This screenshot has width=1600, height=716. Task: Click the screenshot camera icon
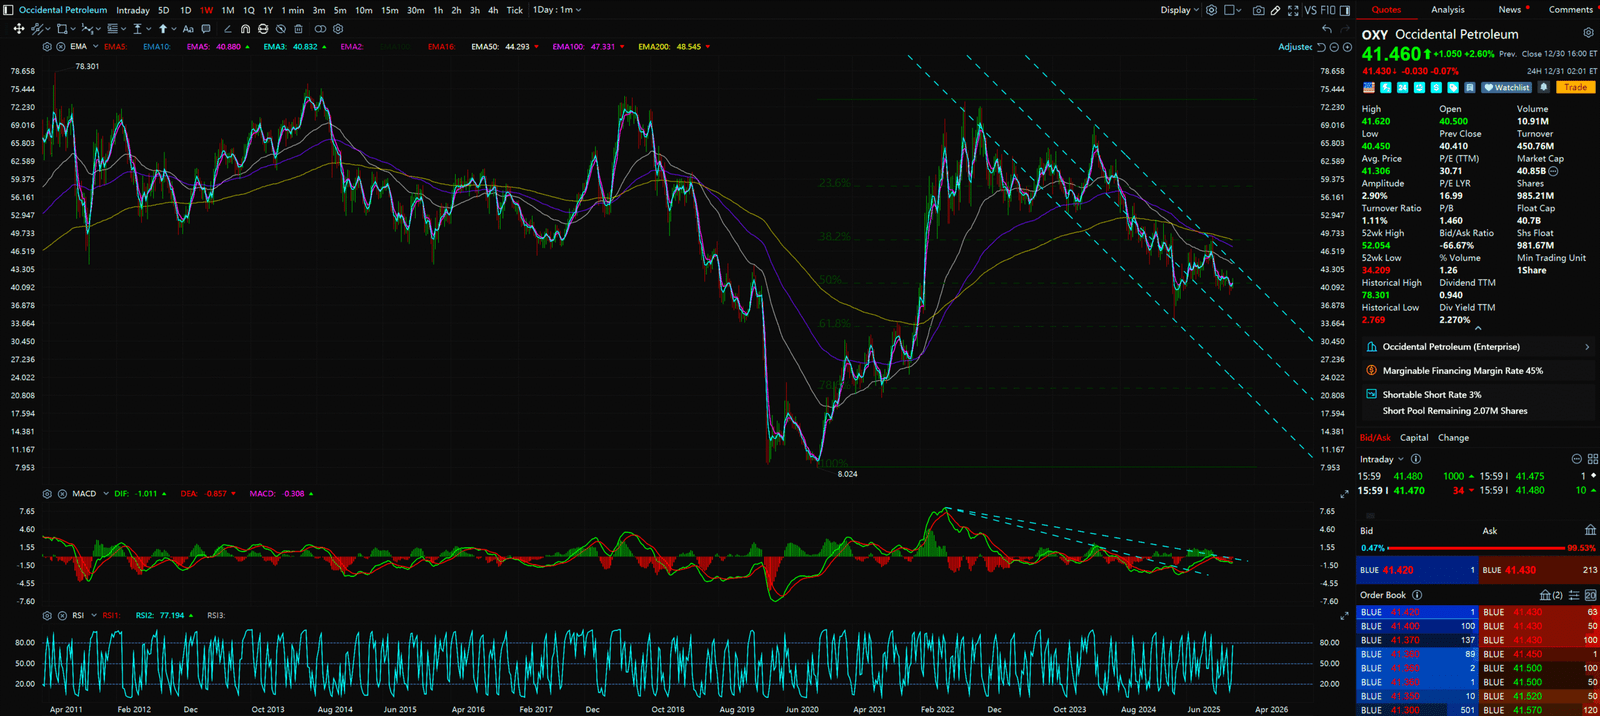[1258, 10]
